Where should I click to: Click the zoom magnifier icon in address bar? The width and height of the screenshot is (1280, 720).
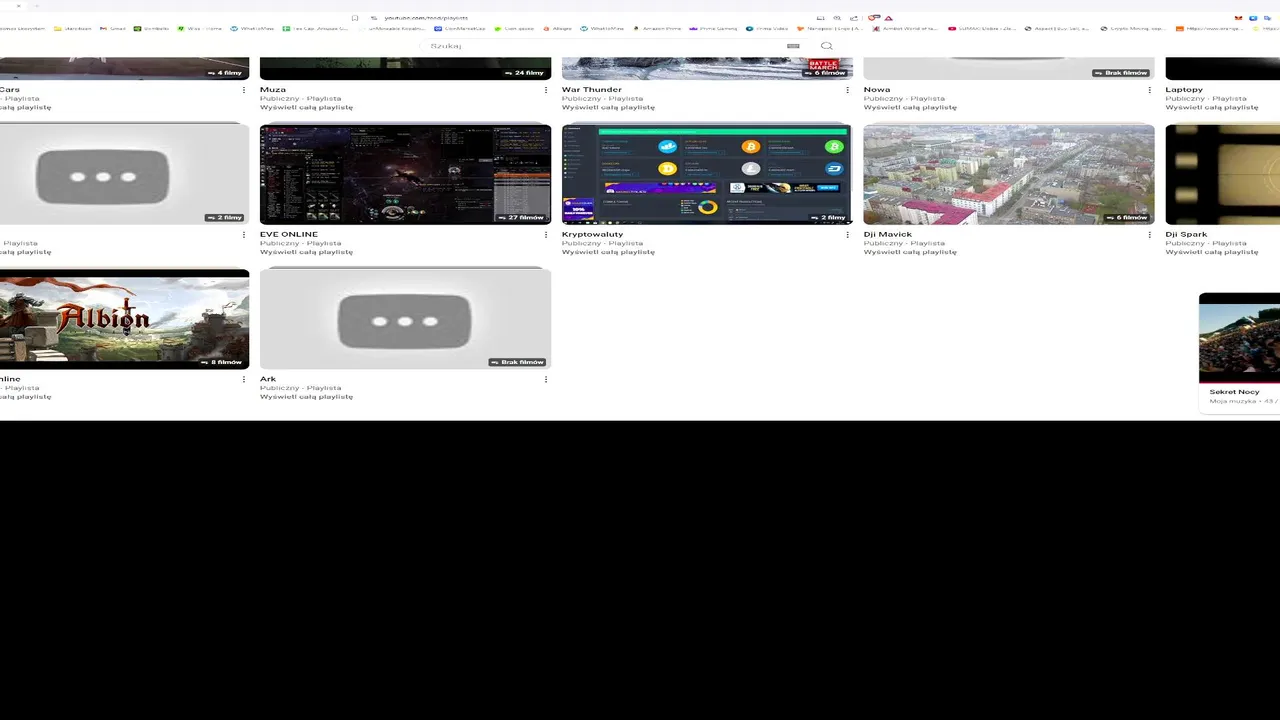[837, 17]
